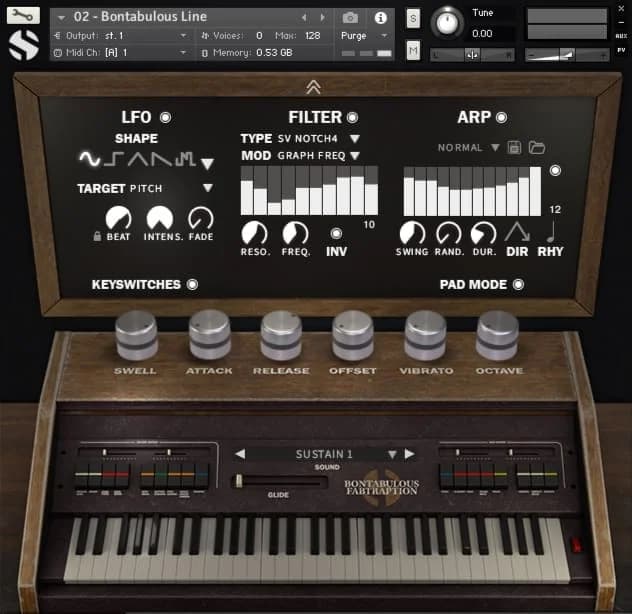
Task: Select next sound with right arrow beside SUSTAIN 1
Action: pos(409,454)
